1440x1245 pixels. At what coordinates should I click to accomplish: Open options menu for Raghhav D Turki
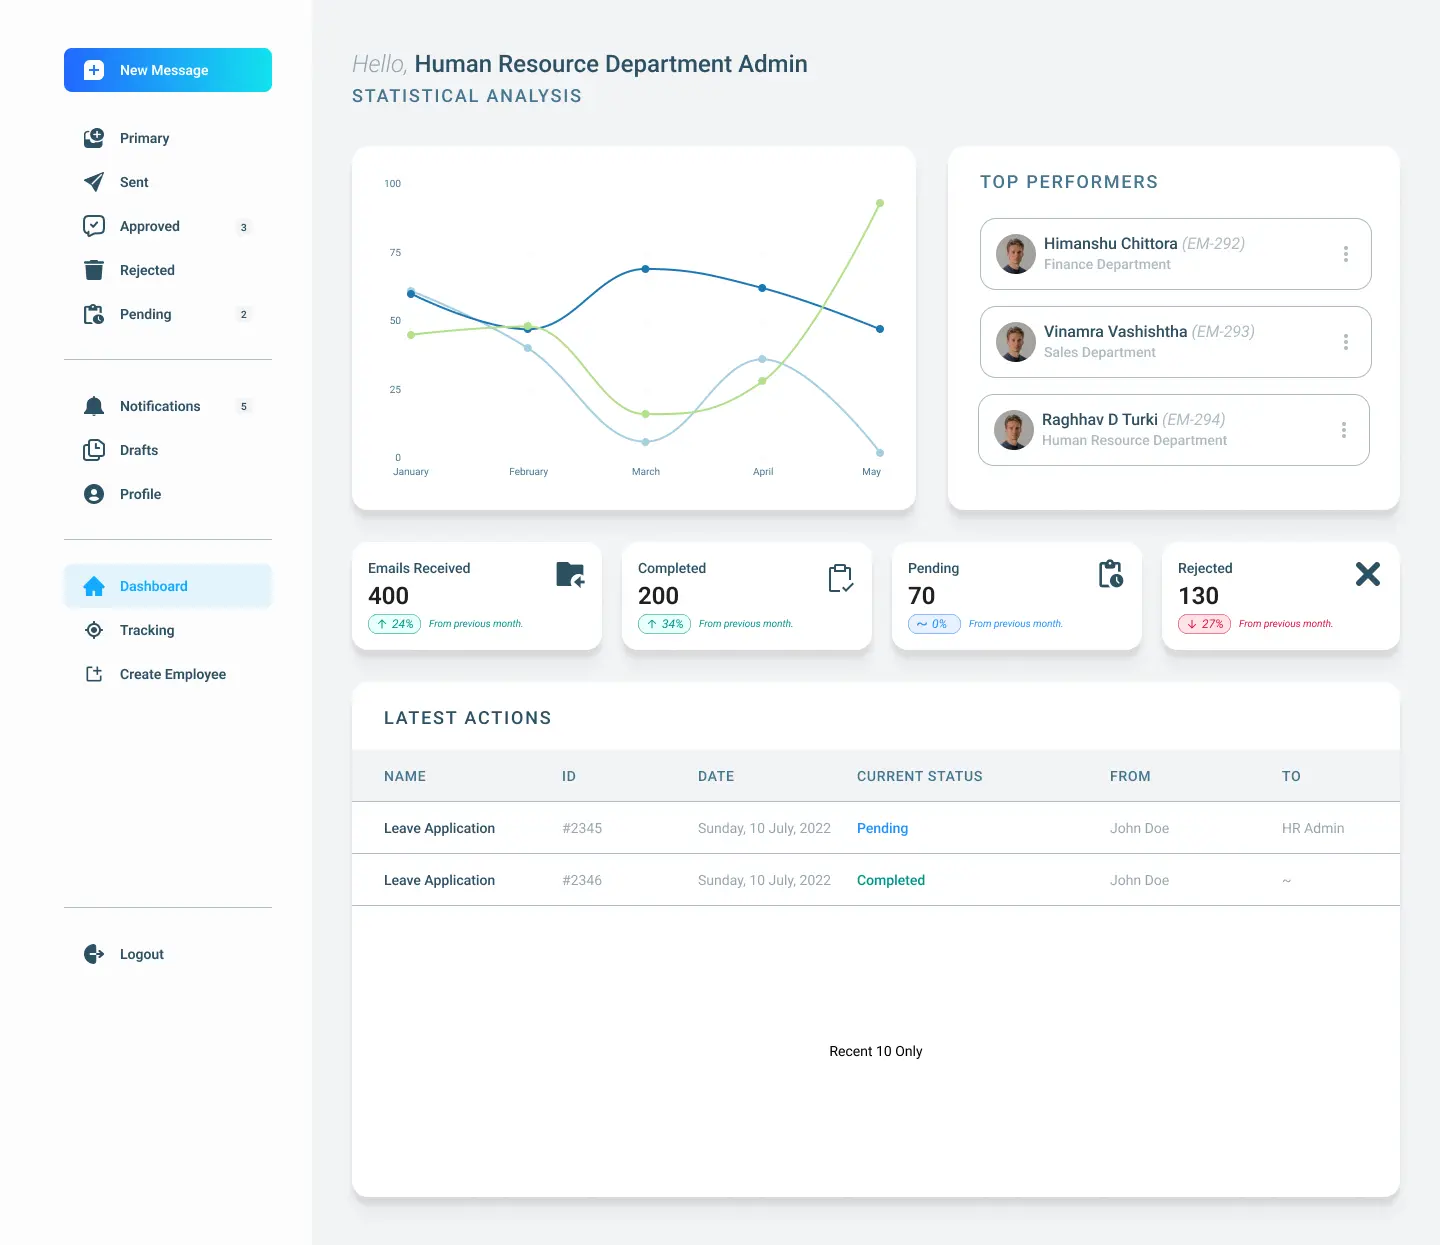[1344, 430]
